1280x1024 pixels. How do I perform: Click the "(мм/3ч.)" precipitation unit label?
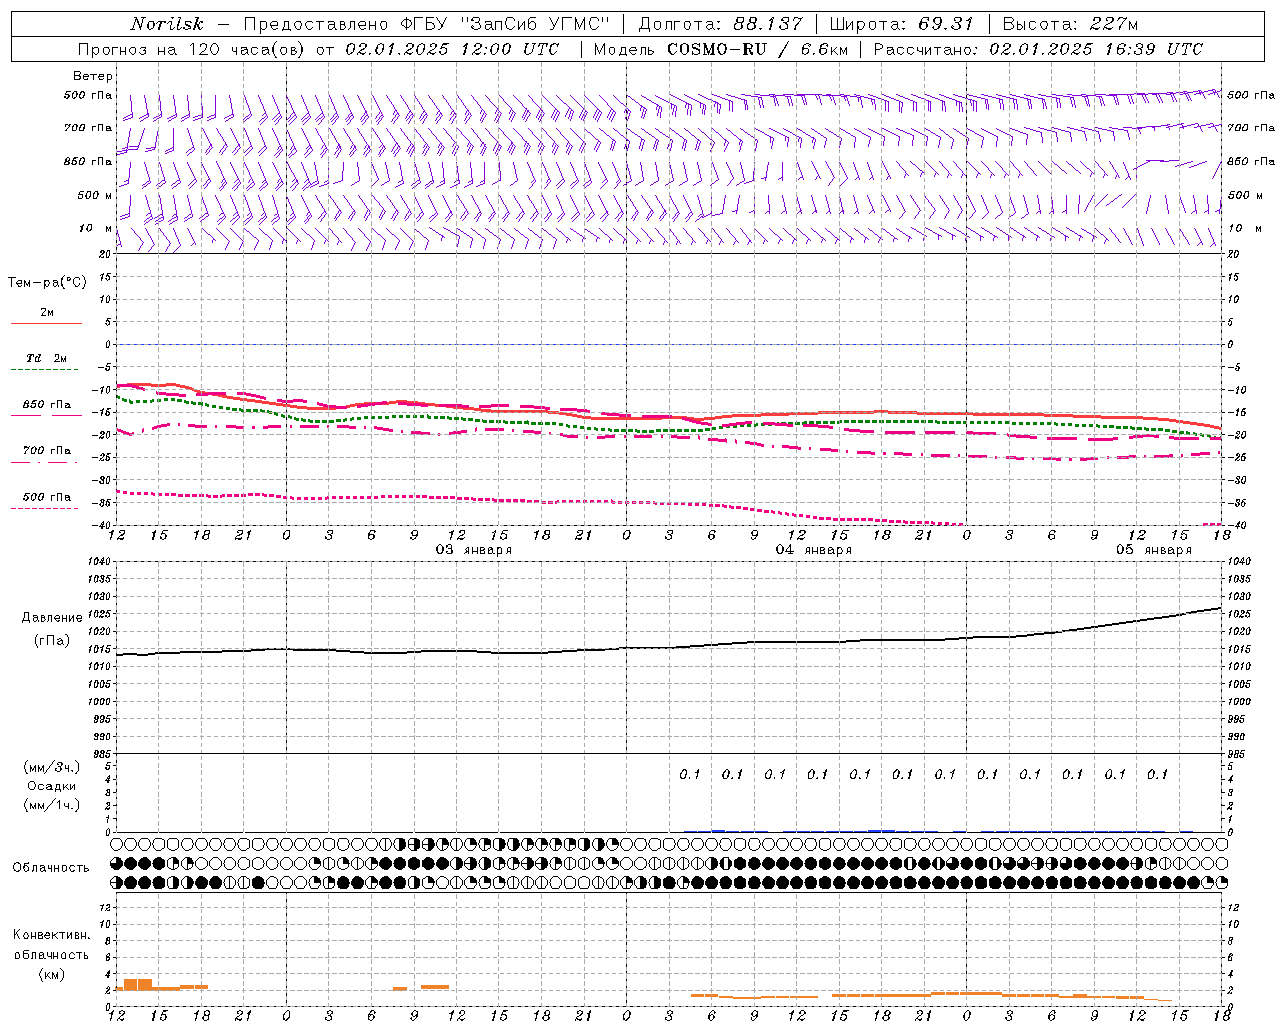pyautogui.click(x=52, y=767)
